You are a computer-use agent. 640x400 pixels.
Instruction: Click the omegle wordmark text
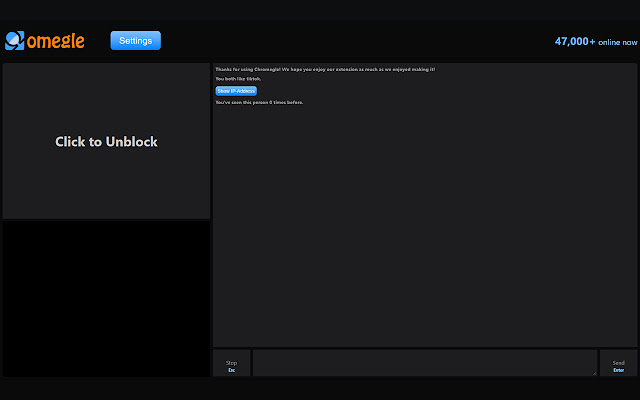[x=56, y=41]
